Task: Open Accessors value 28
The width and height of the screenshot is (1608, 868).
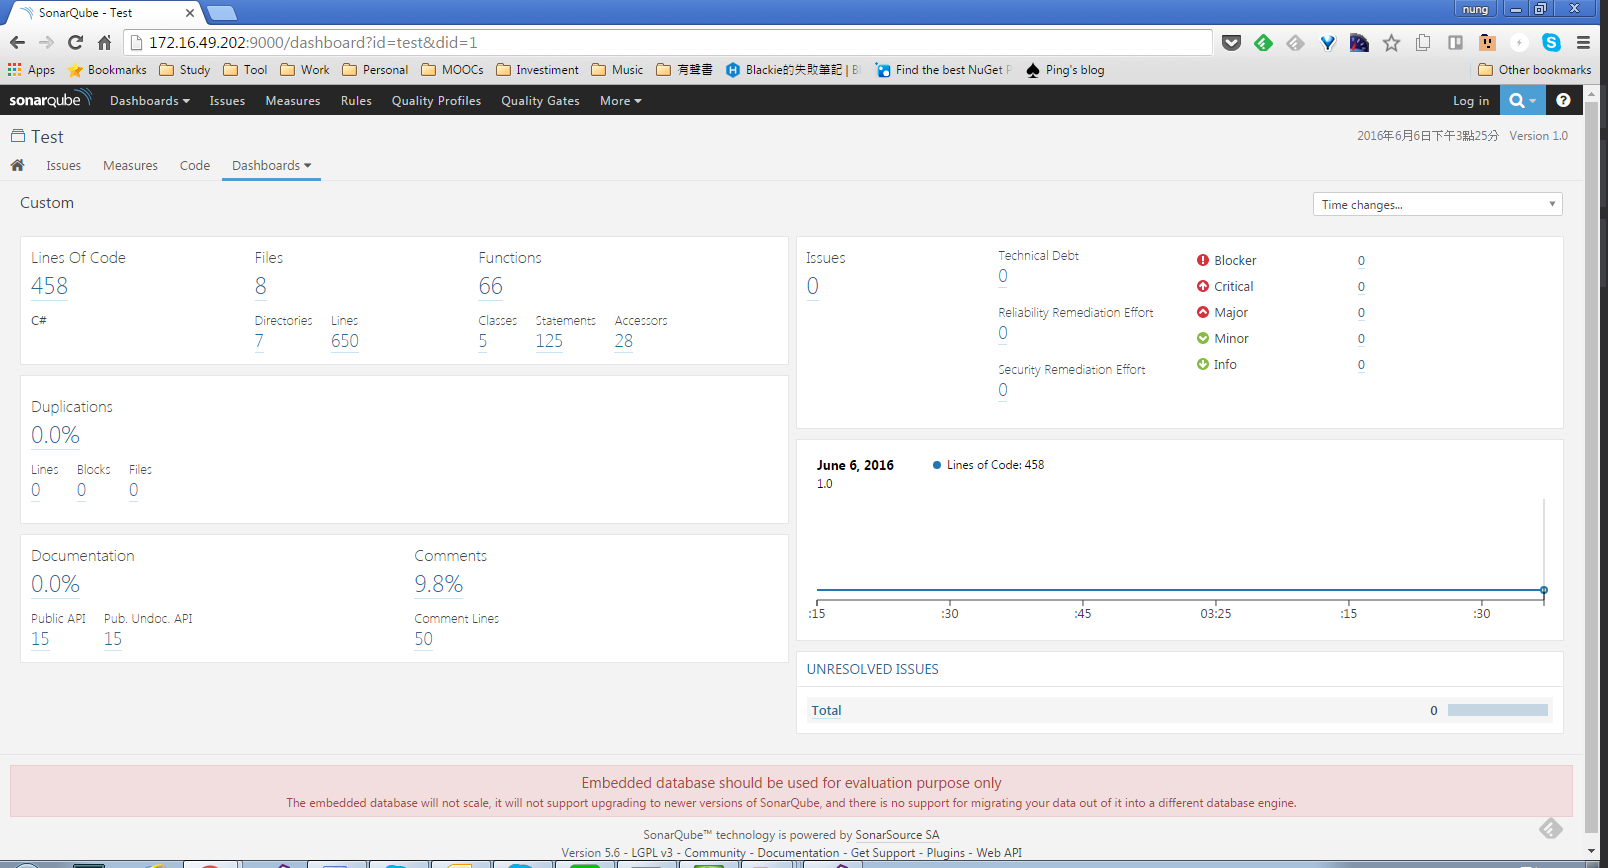Action: [x=624, y=341]
